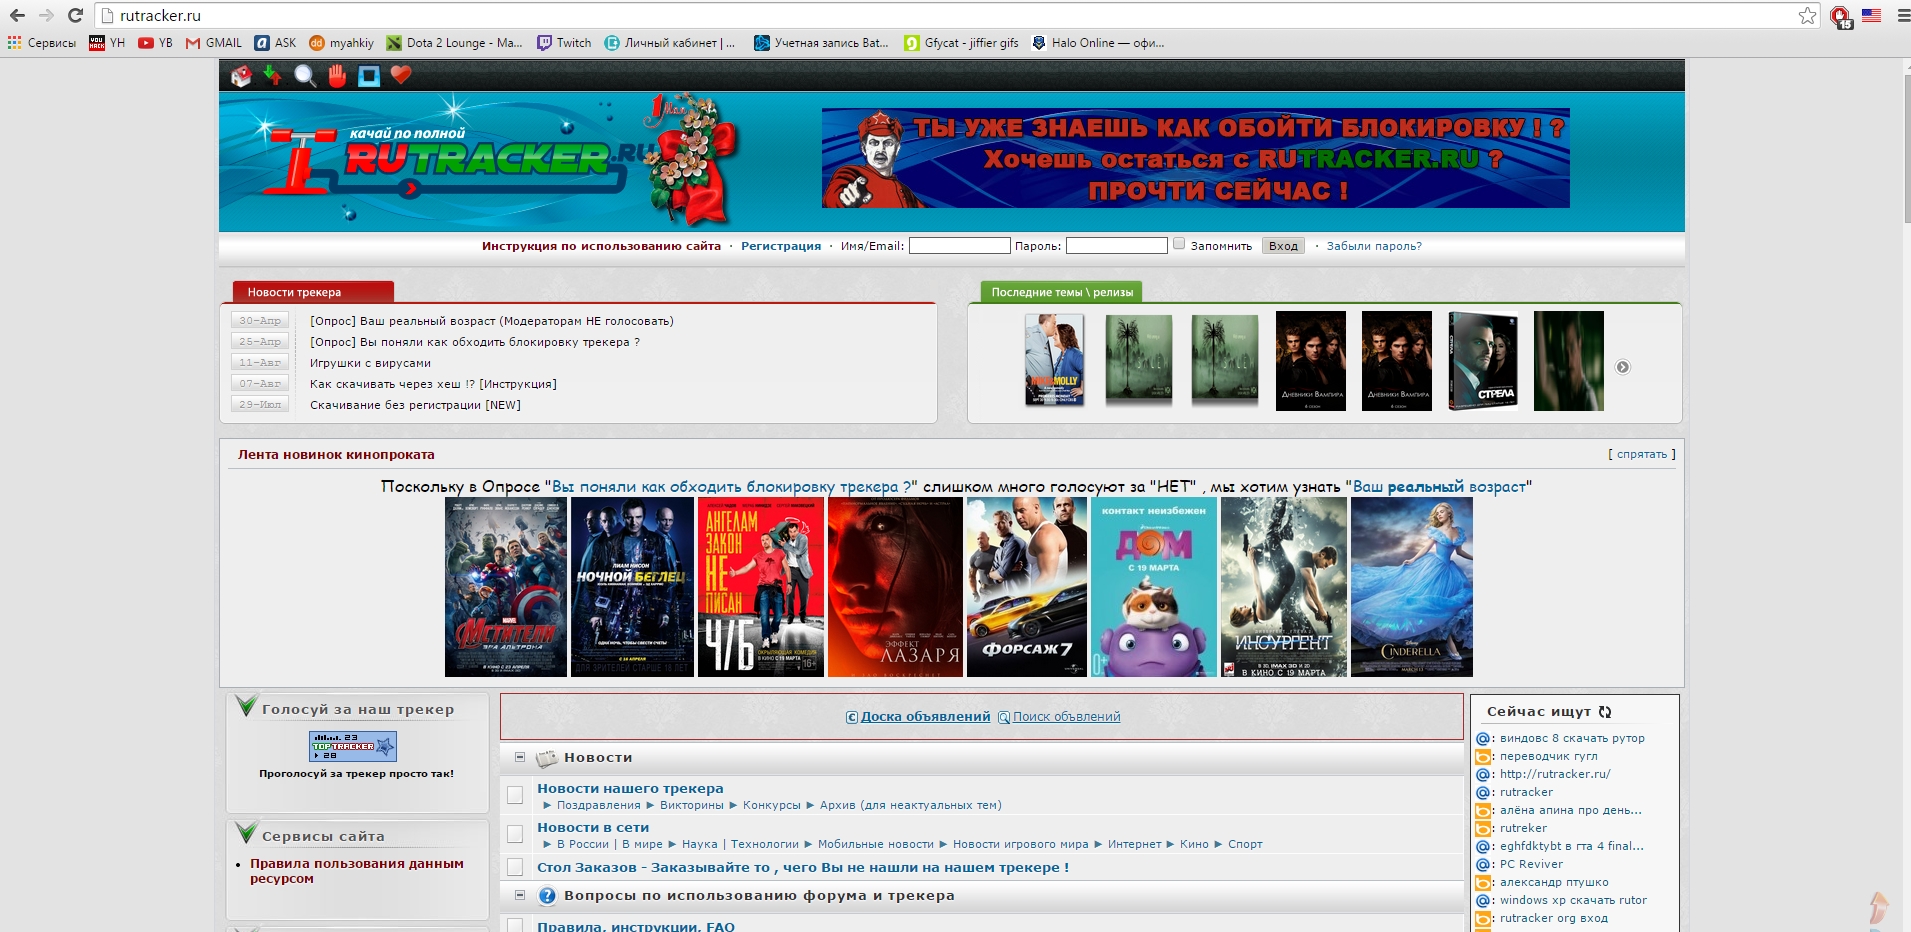
Task: Open the magnifying glass search icon
Action: coord(305,76)
